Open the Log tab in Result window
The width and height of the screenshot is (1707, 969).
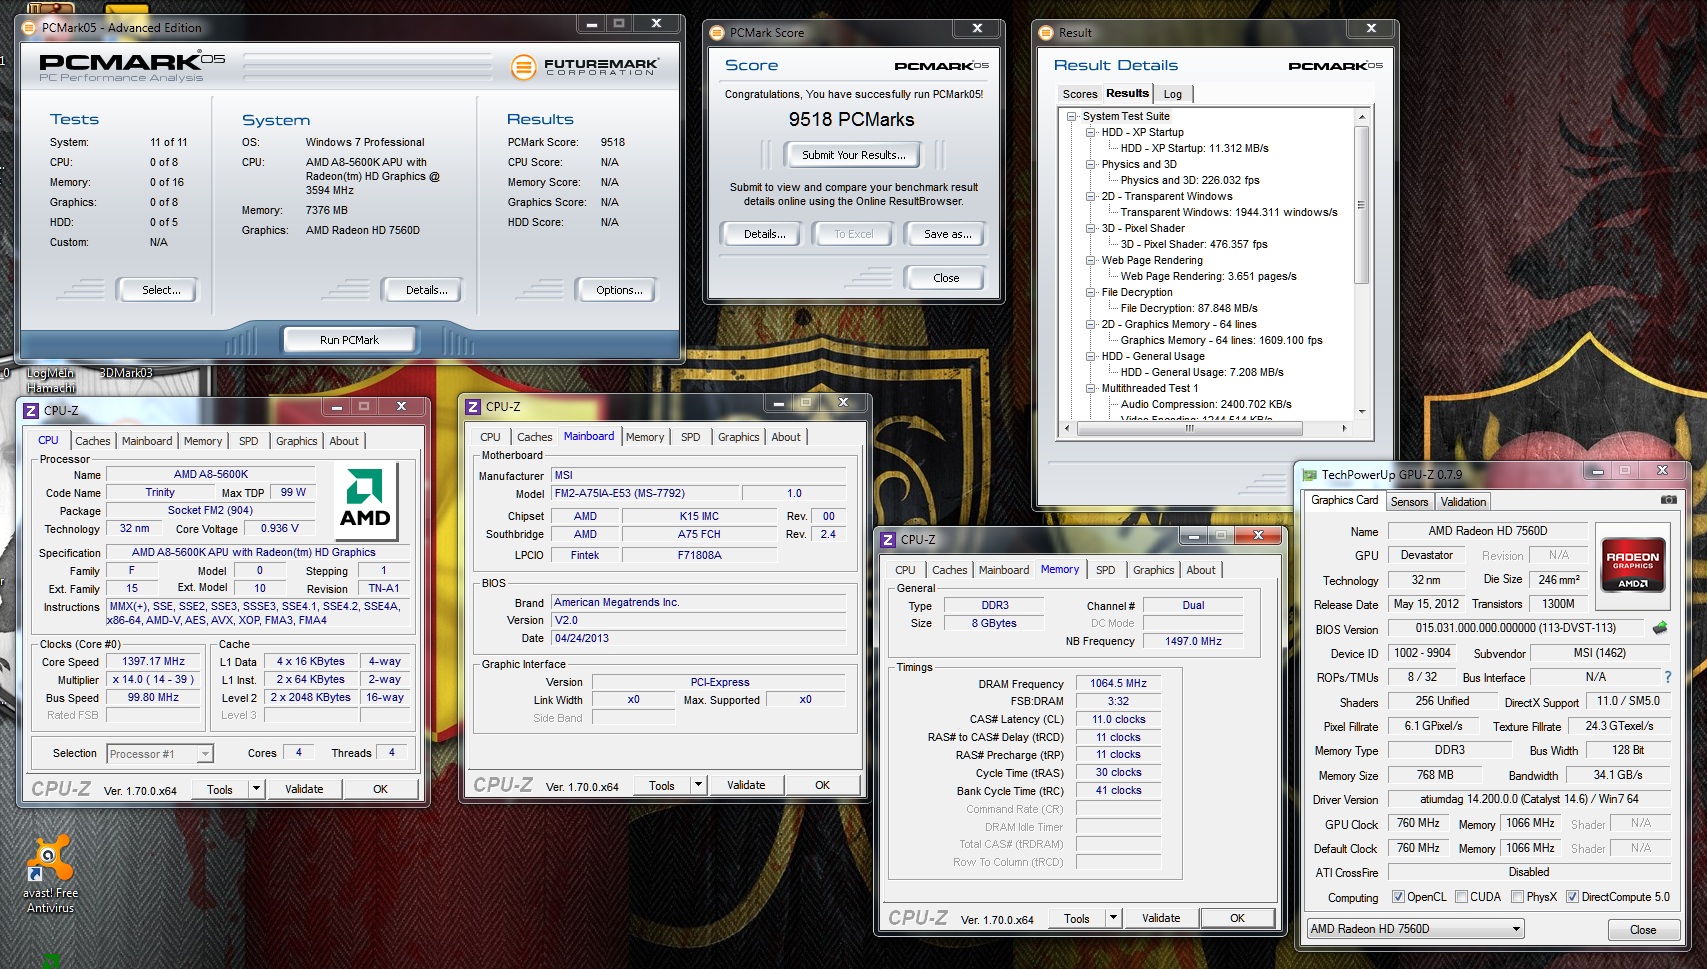coord(1173,94)
